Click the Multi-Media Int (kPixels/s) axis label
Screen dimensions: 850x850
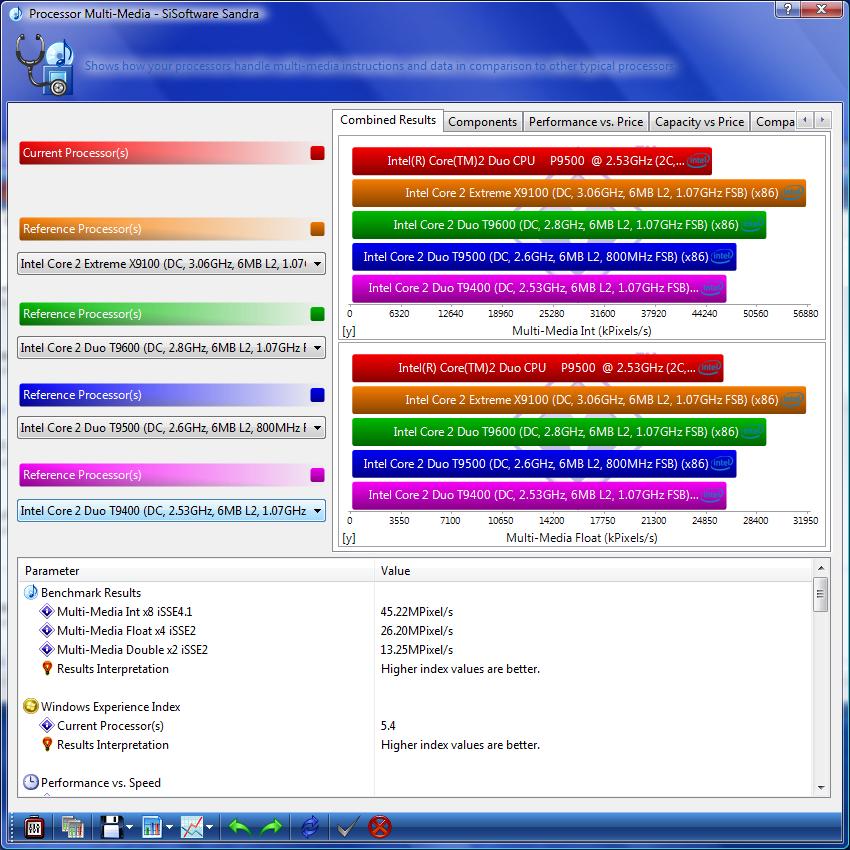coord(582,331)
